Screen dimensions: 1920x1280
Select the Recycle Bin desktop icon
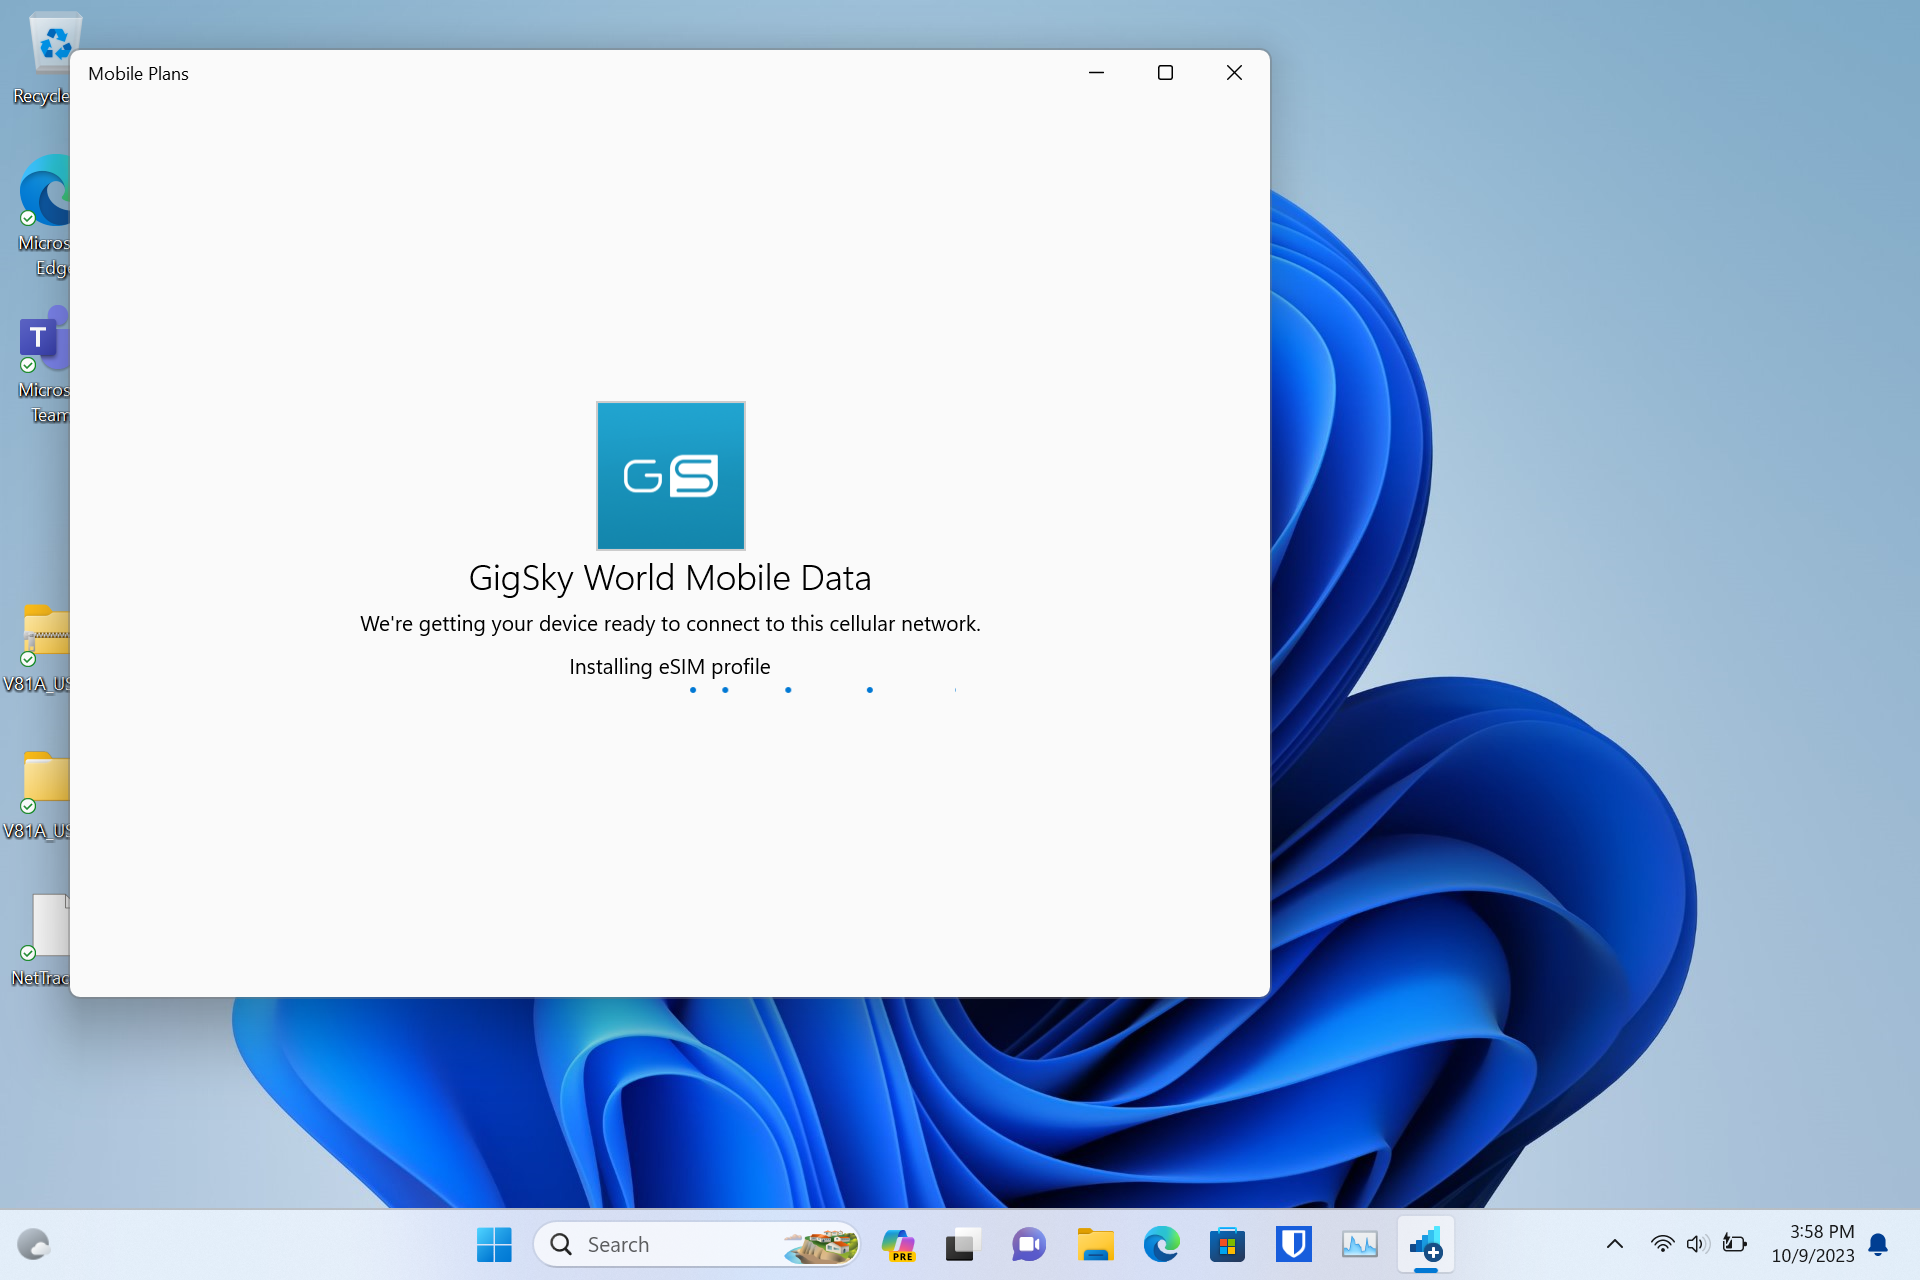point(44,58)
